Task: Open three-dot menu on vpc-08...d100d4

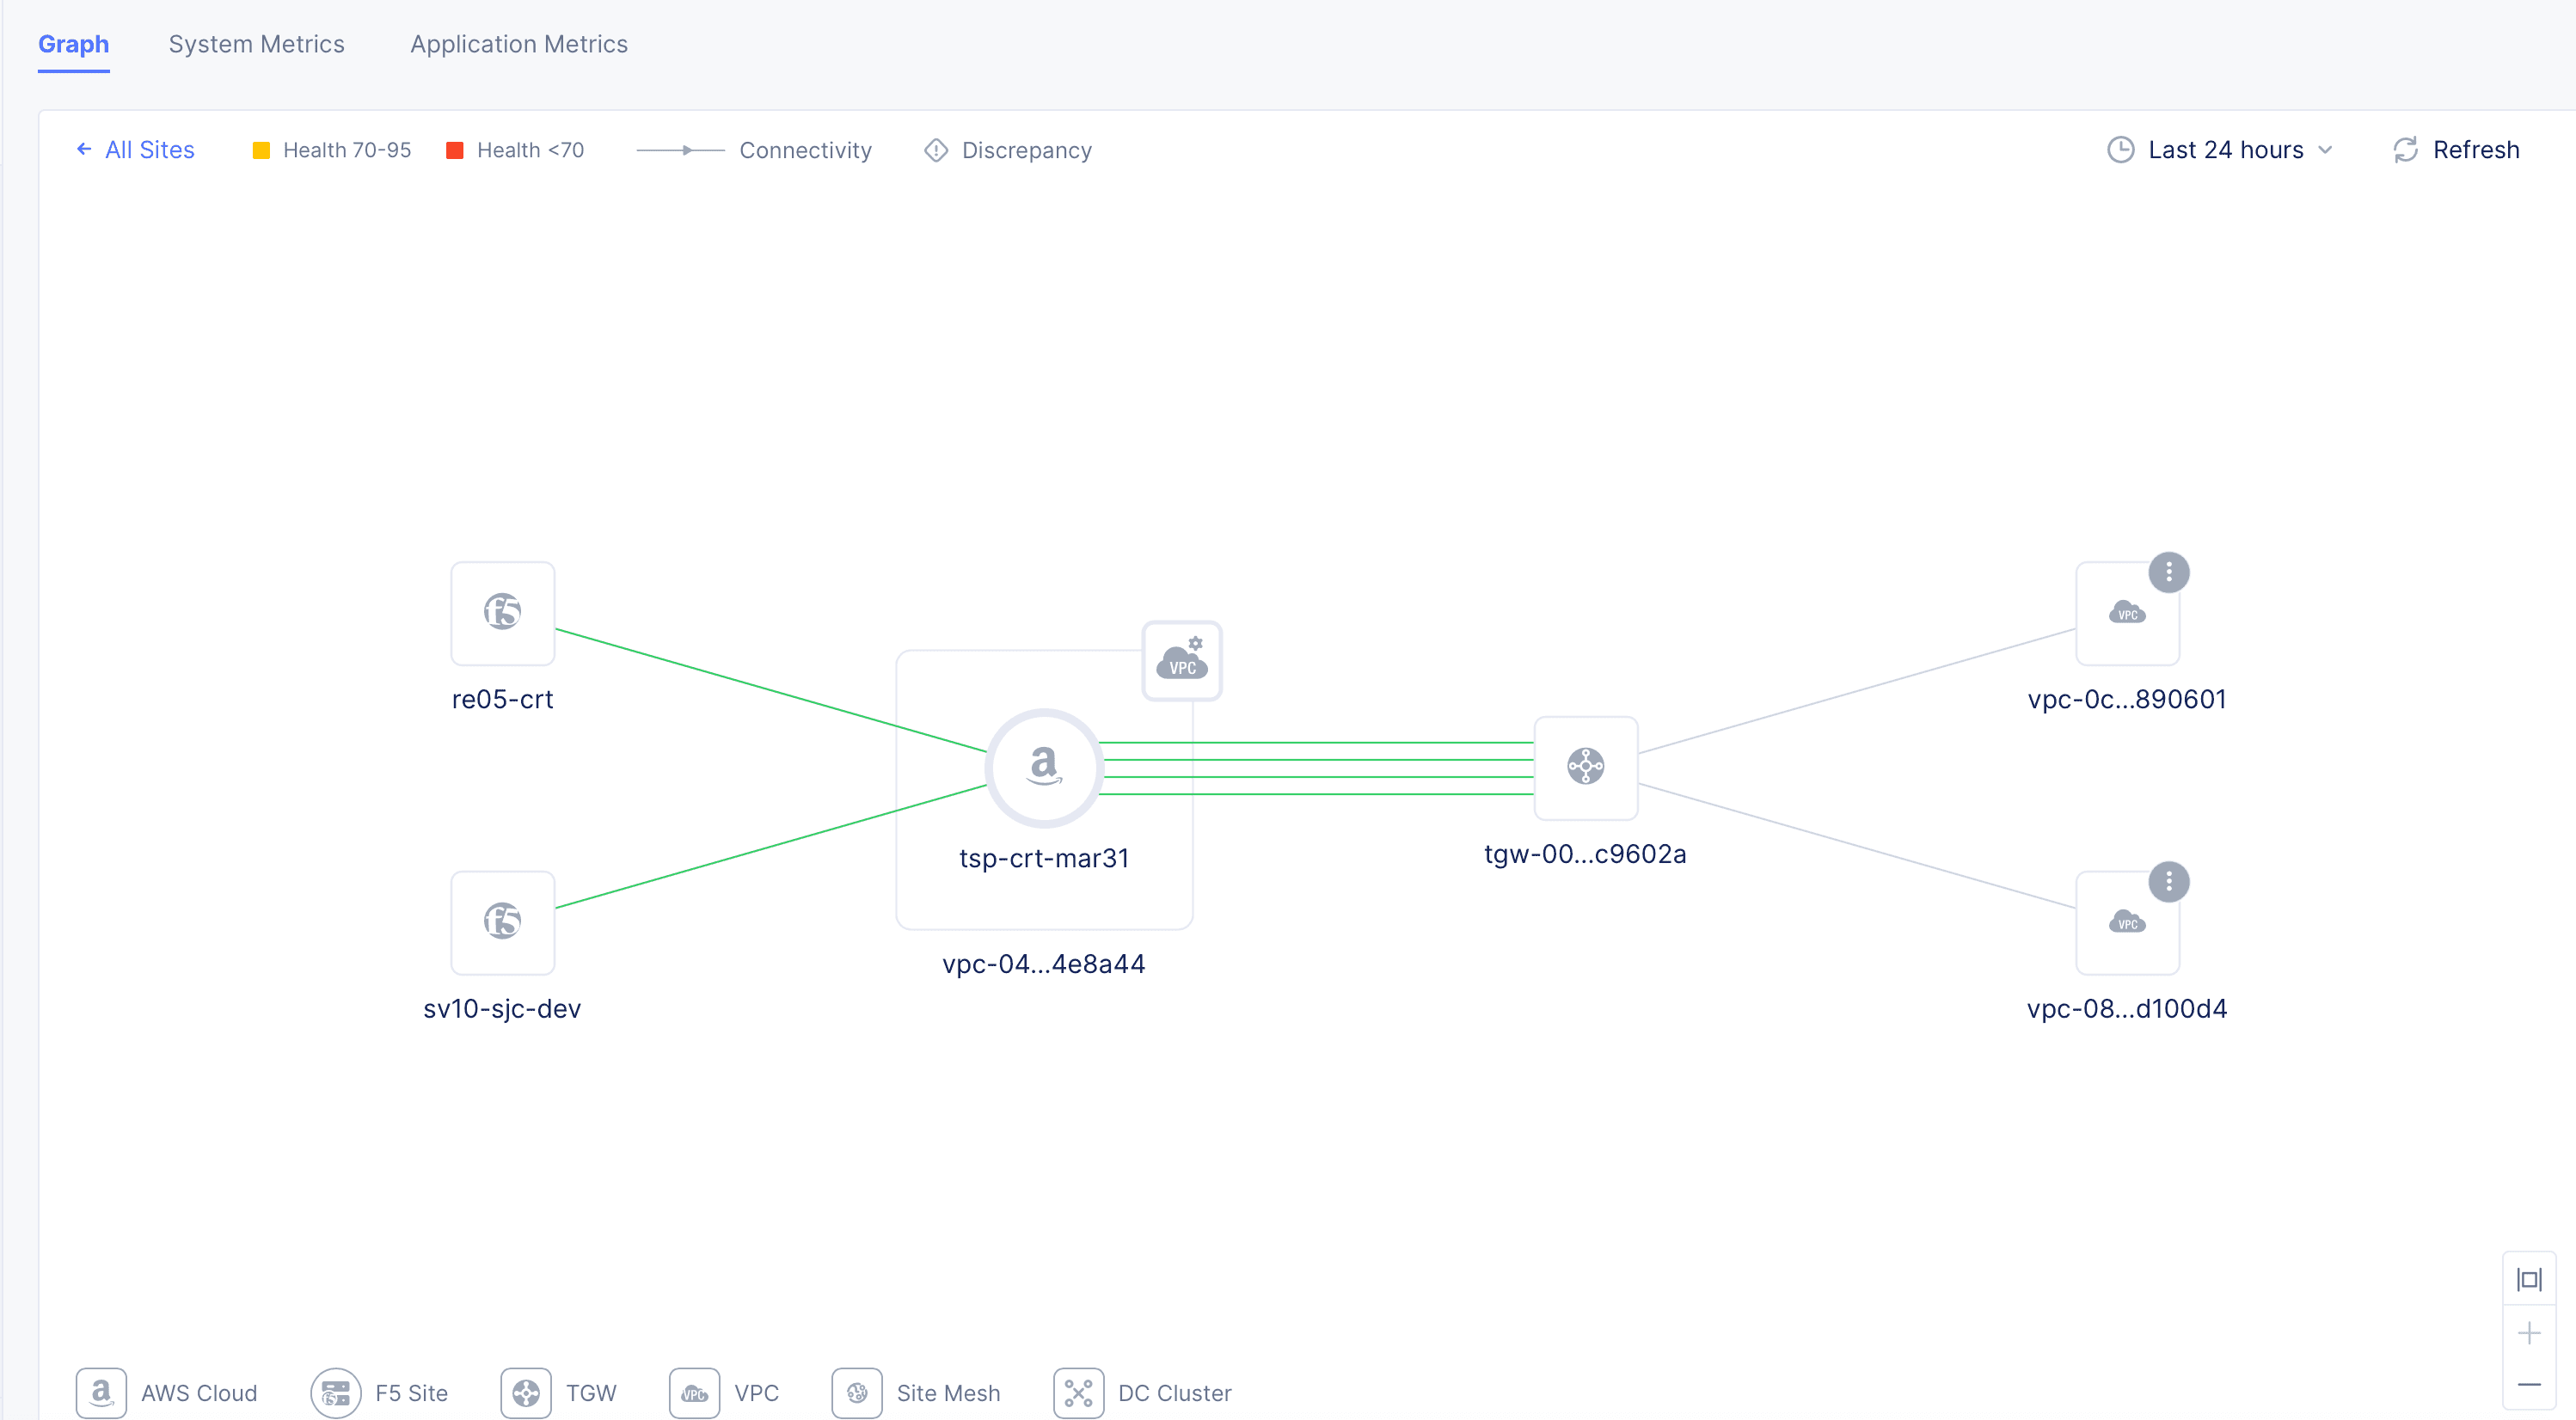Action: (x=2168, y=881)
